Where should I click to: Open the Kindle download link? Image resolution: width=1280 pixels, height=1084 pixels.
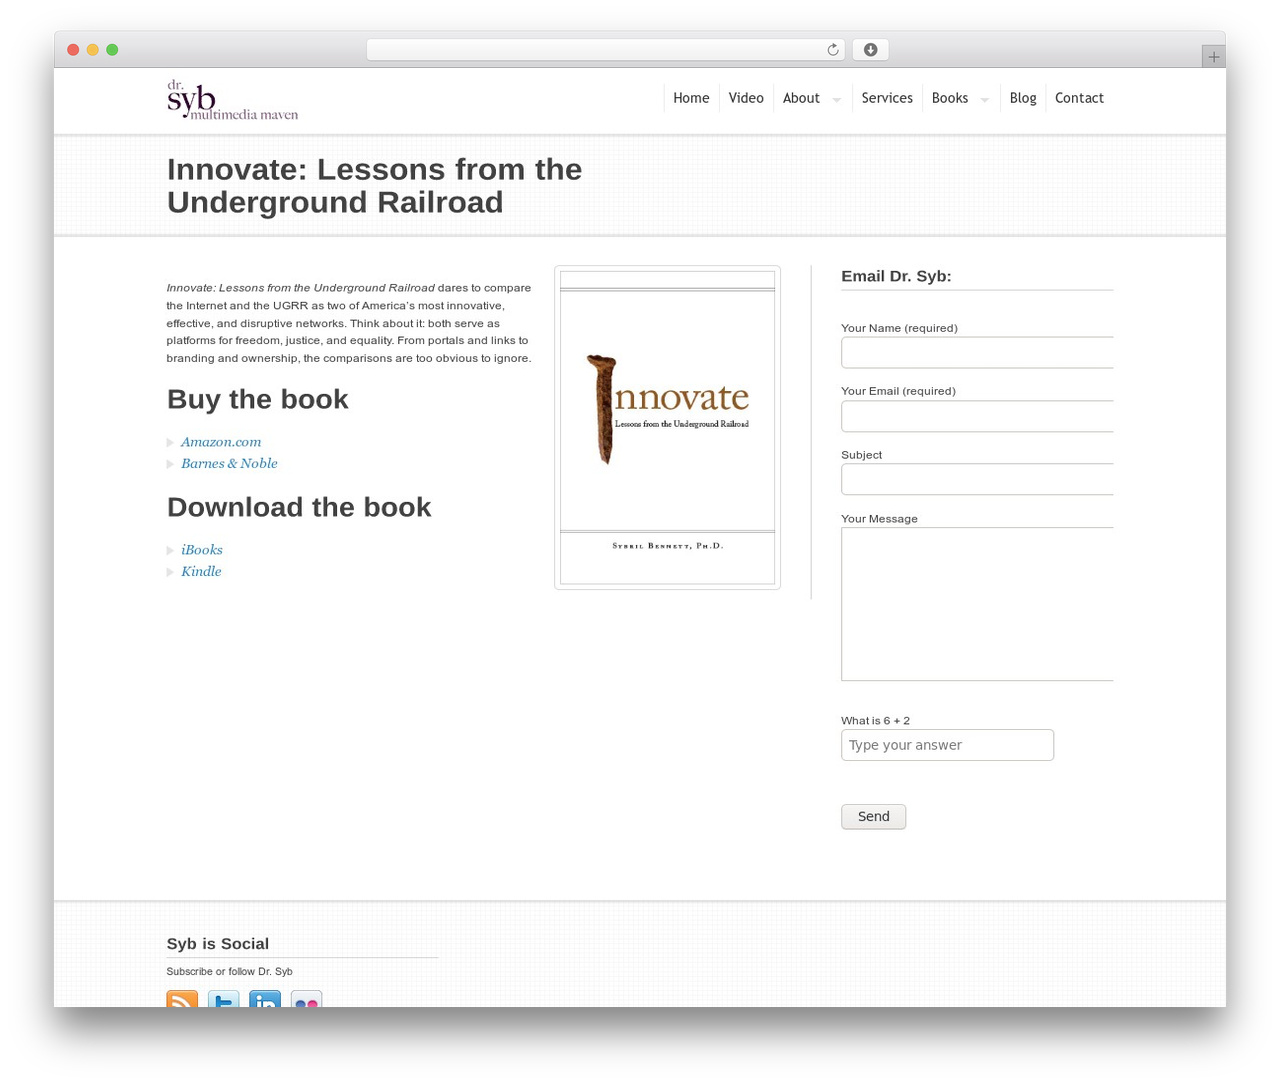coord(201,572)
